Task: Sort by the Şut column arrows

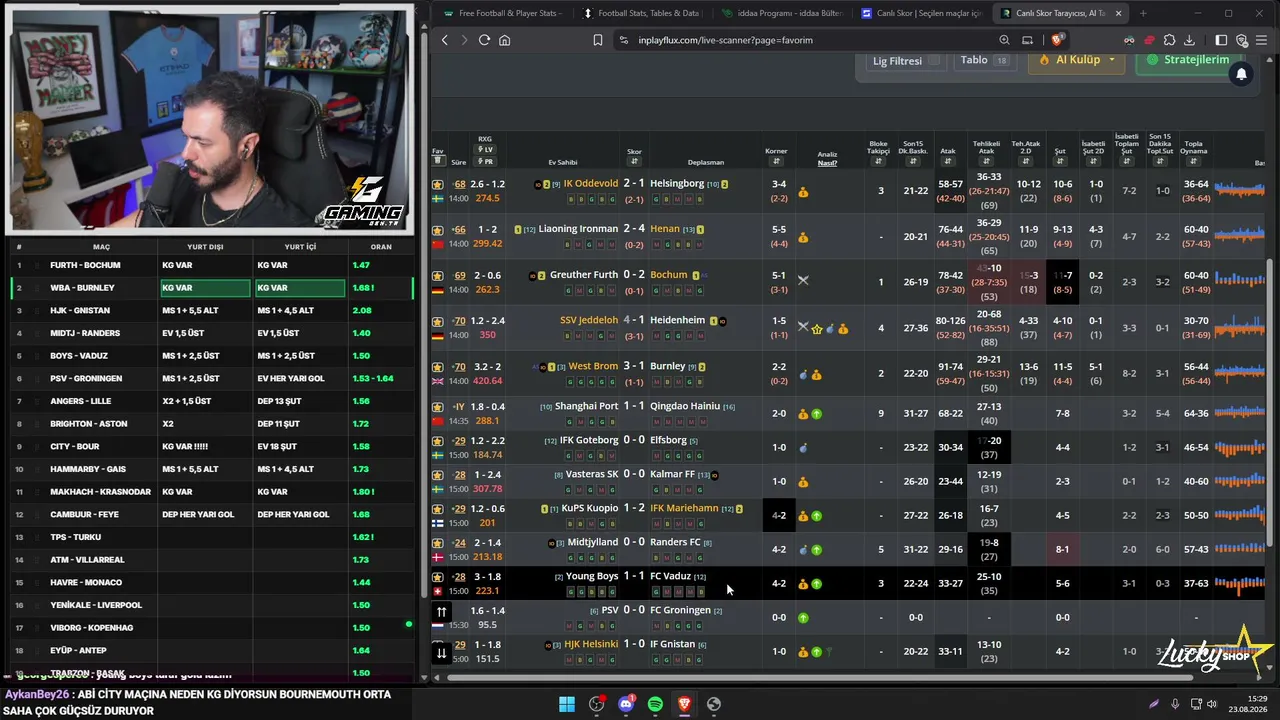Action: [1060, 161]
